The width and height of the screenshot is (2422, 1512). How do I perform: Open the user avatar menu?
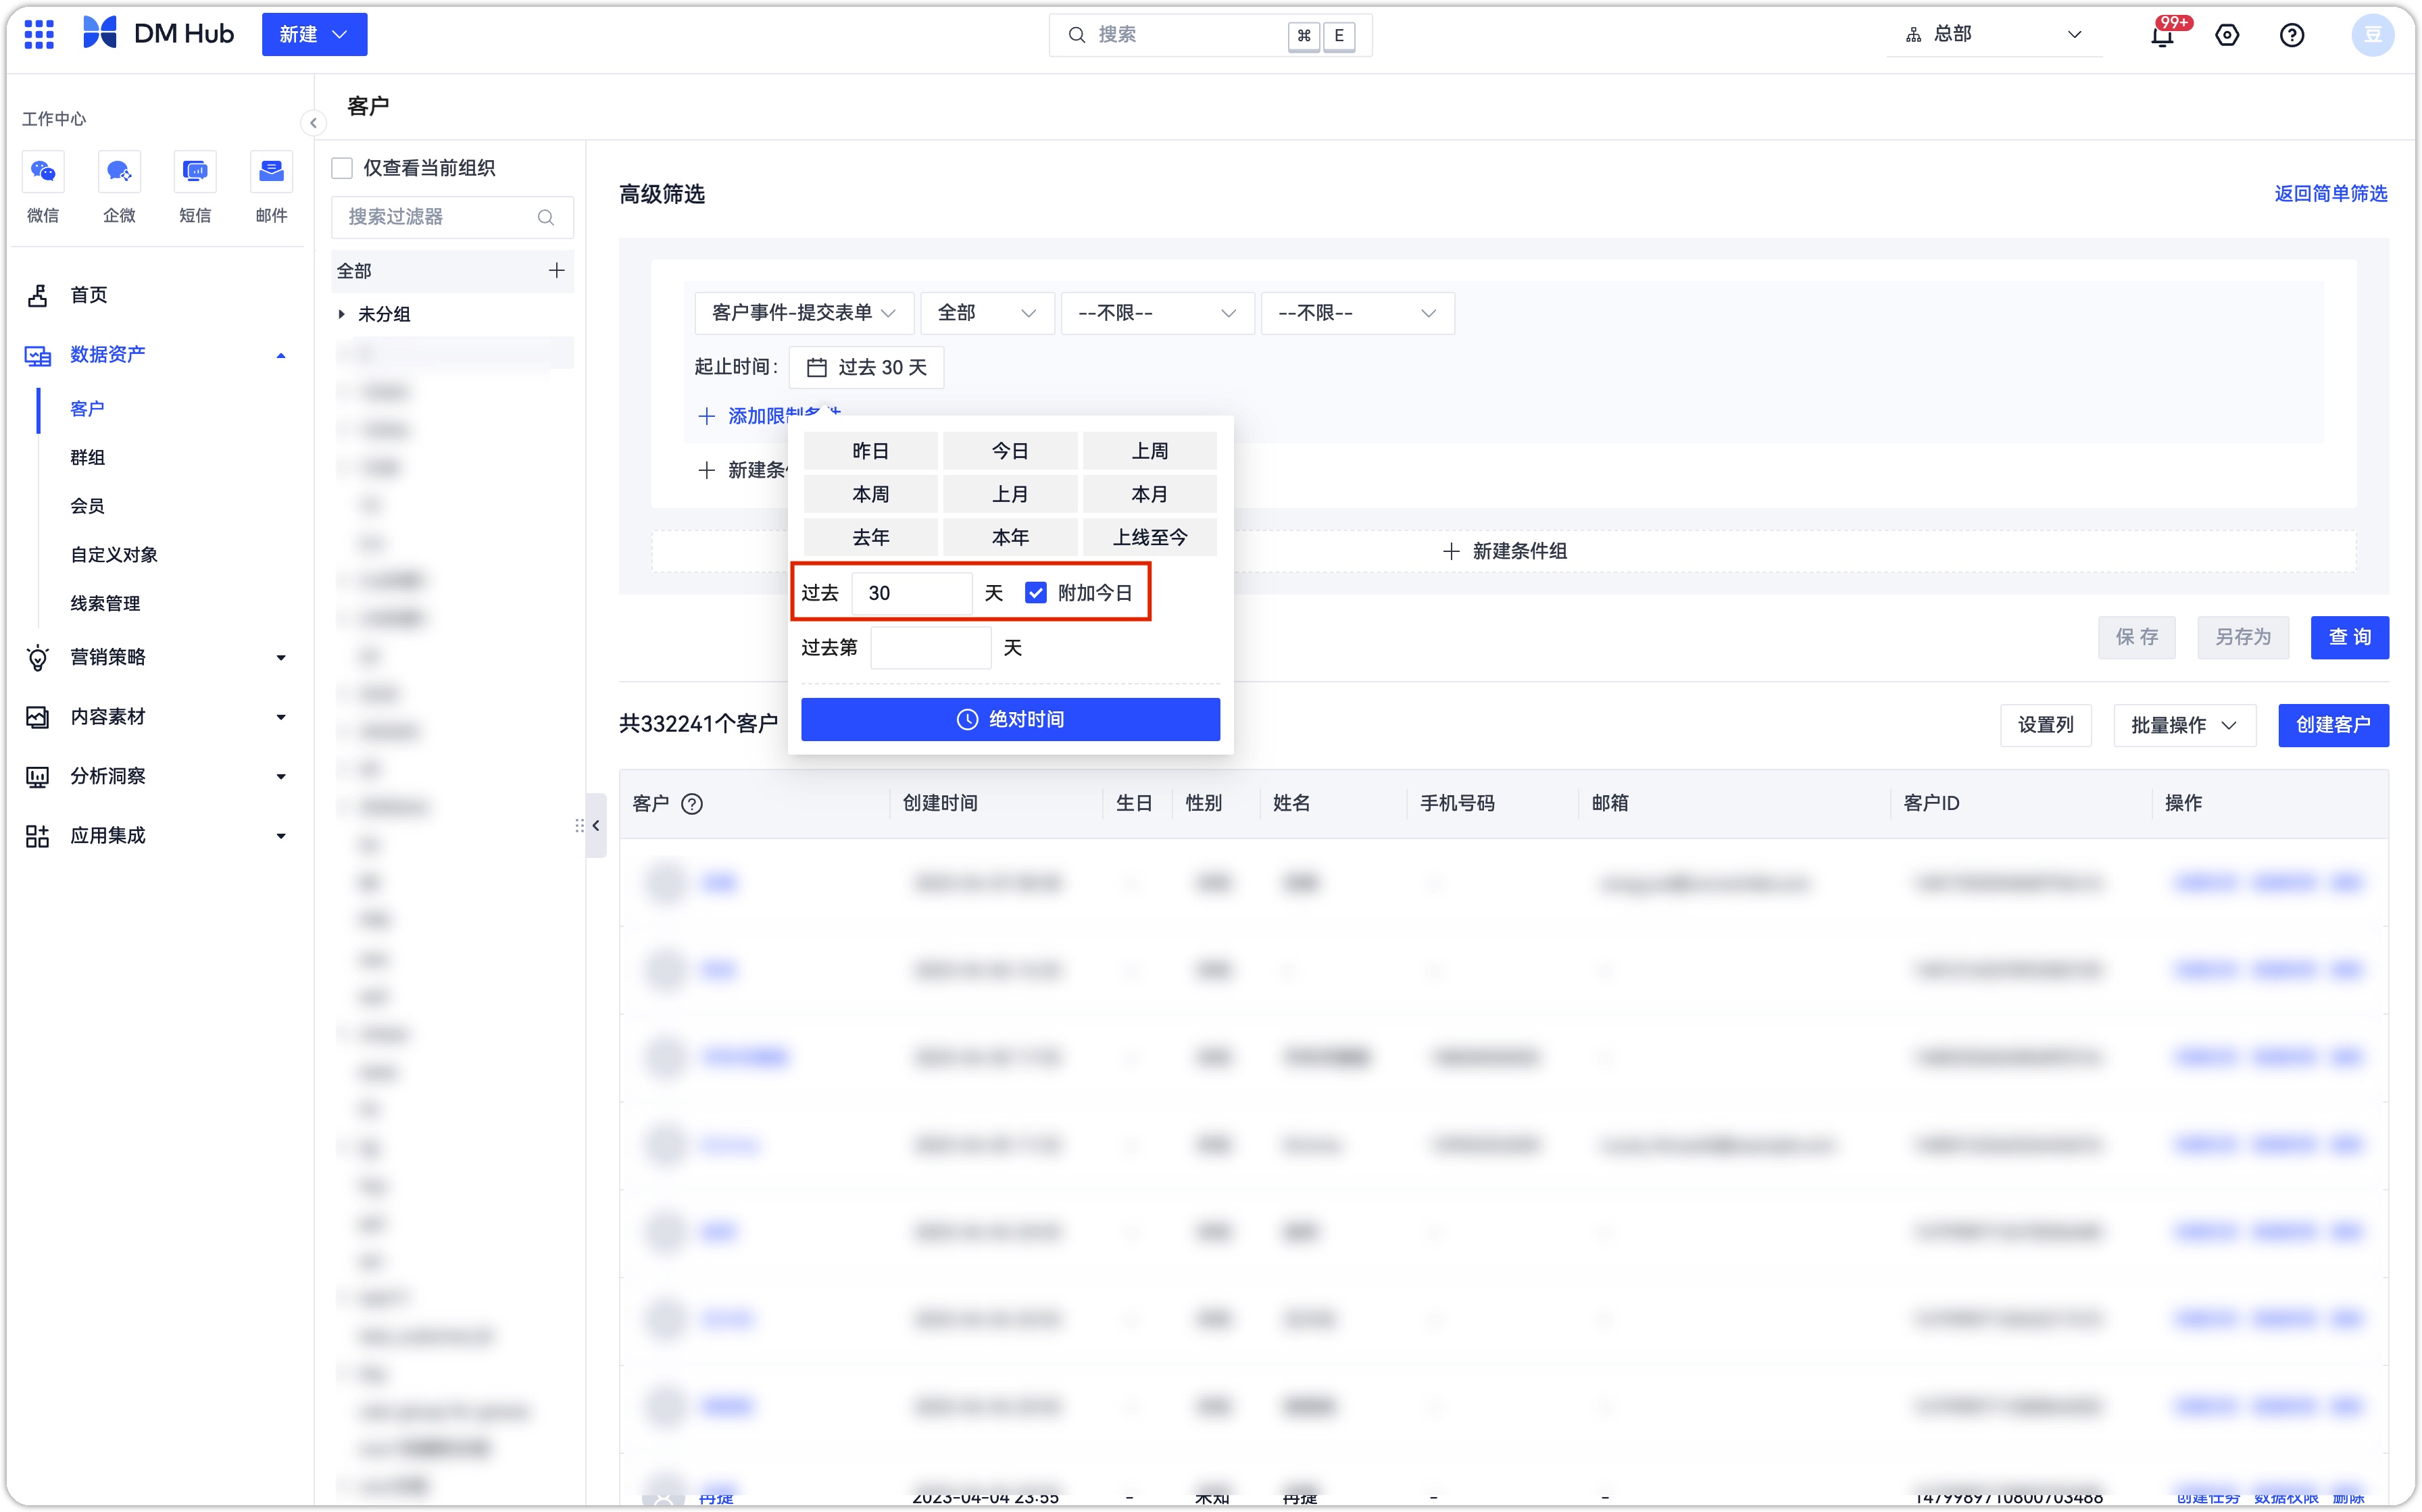click(2372, 35)
